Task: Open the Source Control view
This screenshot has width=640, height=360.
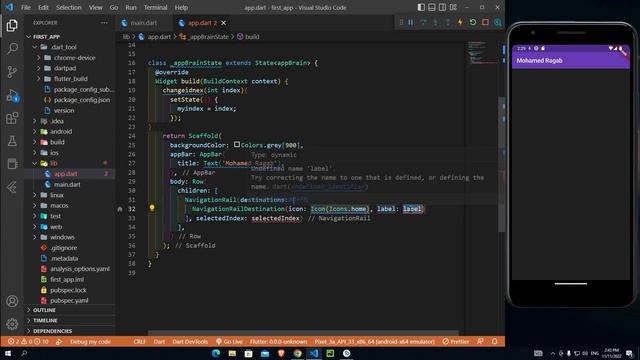Action: tap(12, 72)
